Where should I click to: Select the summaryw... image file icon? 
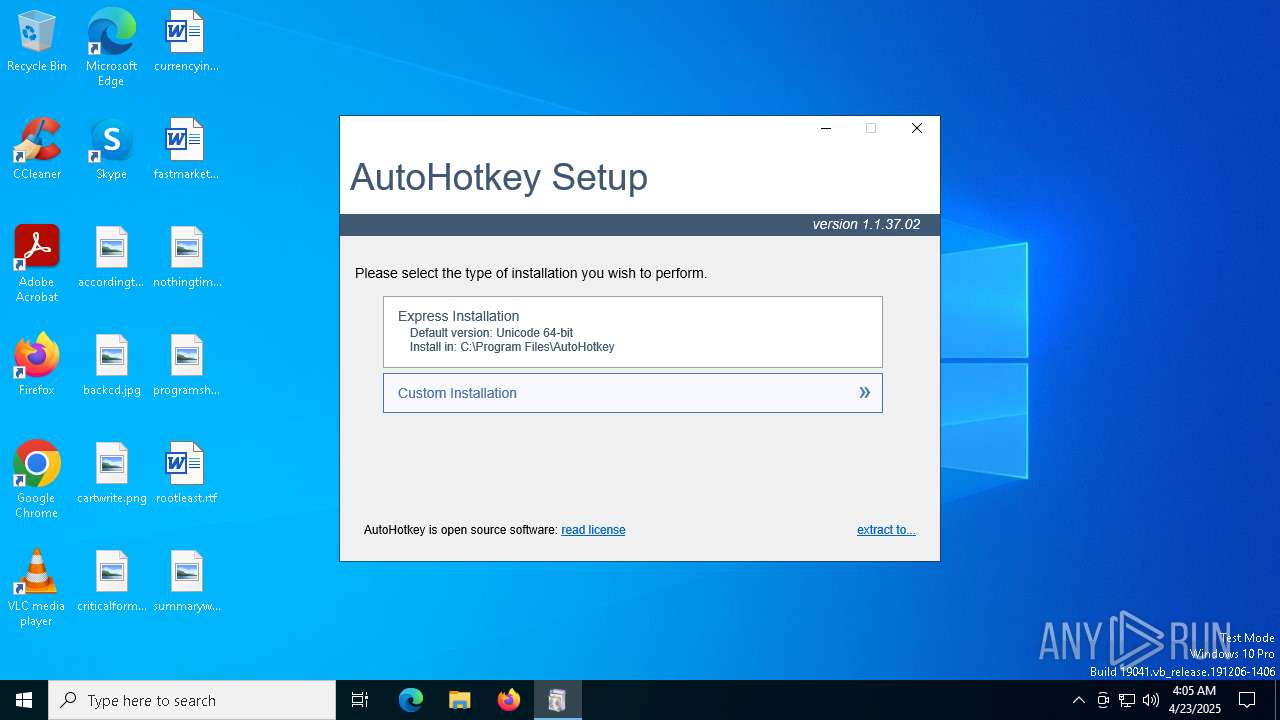click(x=186, y=582)
